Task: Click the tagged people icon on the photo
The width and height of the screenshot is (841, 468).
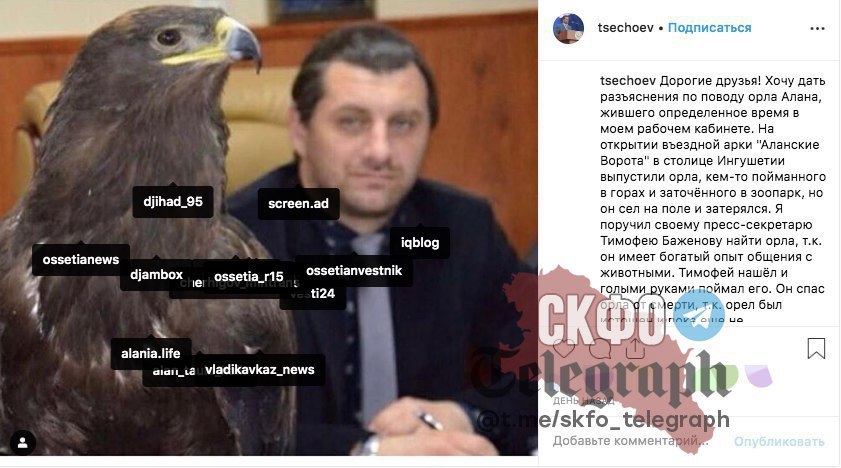Action: point(23,443)
